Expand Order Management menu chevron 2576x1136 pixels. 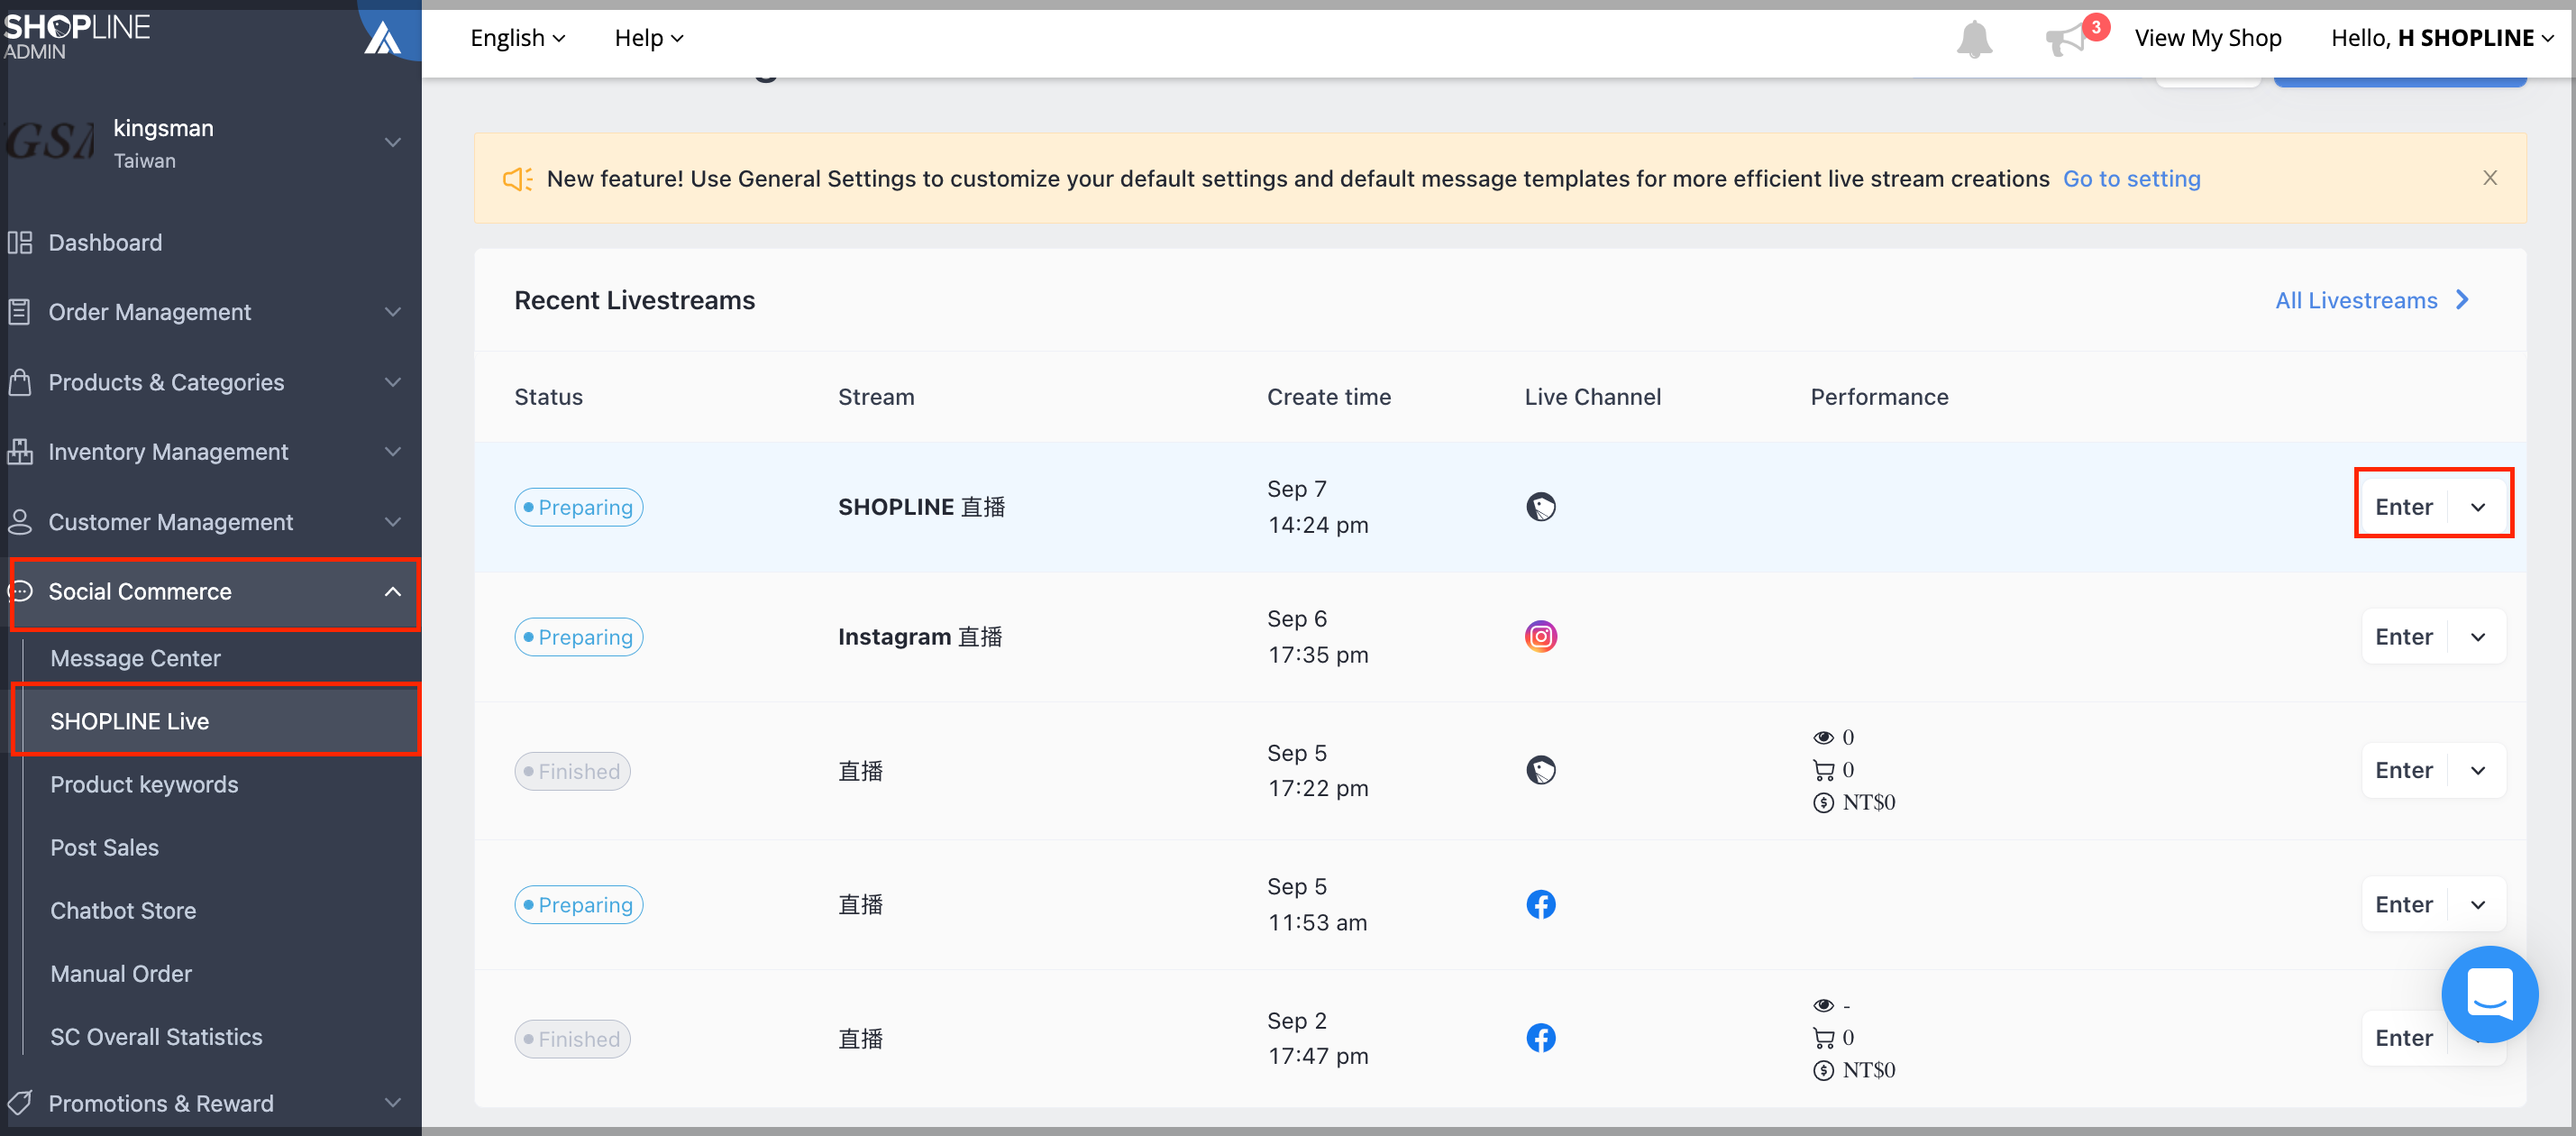click(393, 312)
